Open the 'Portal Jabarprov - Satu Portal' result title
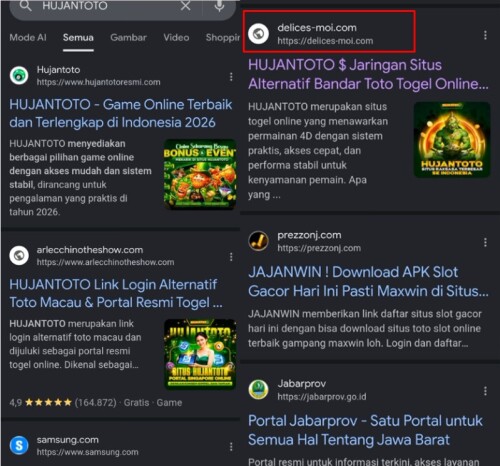This screenshot has height=466, width=500. [x=365, y=430]
